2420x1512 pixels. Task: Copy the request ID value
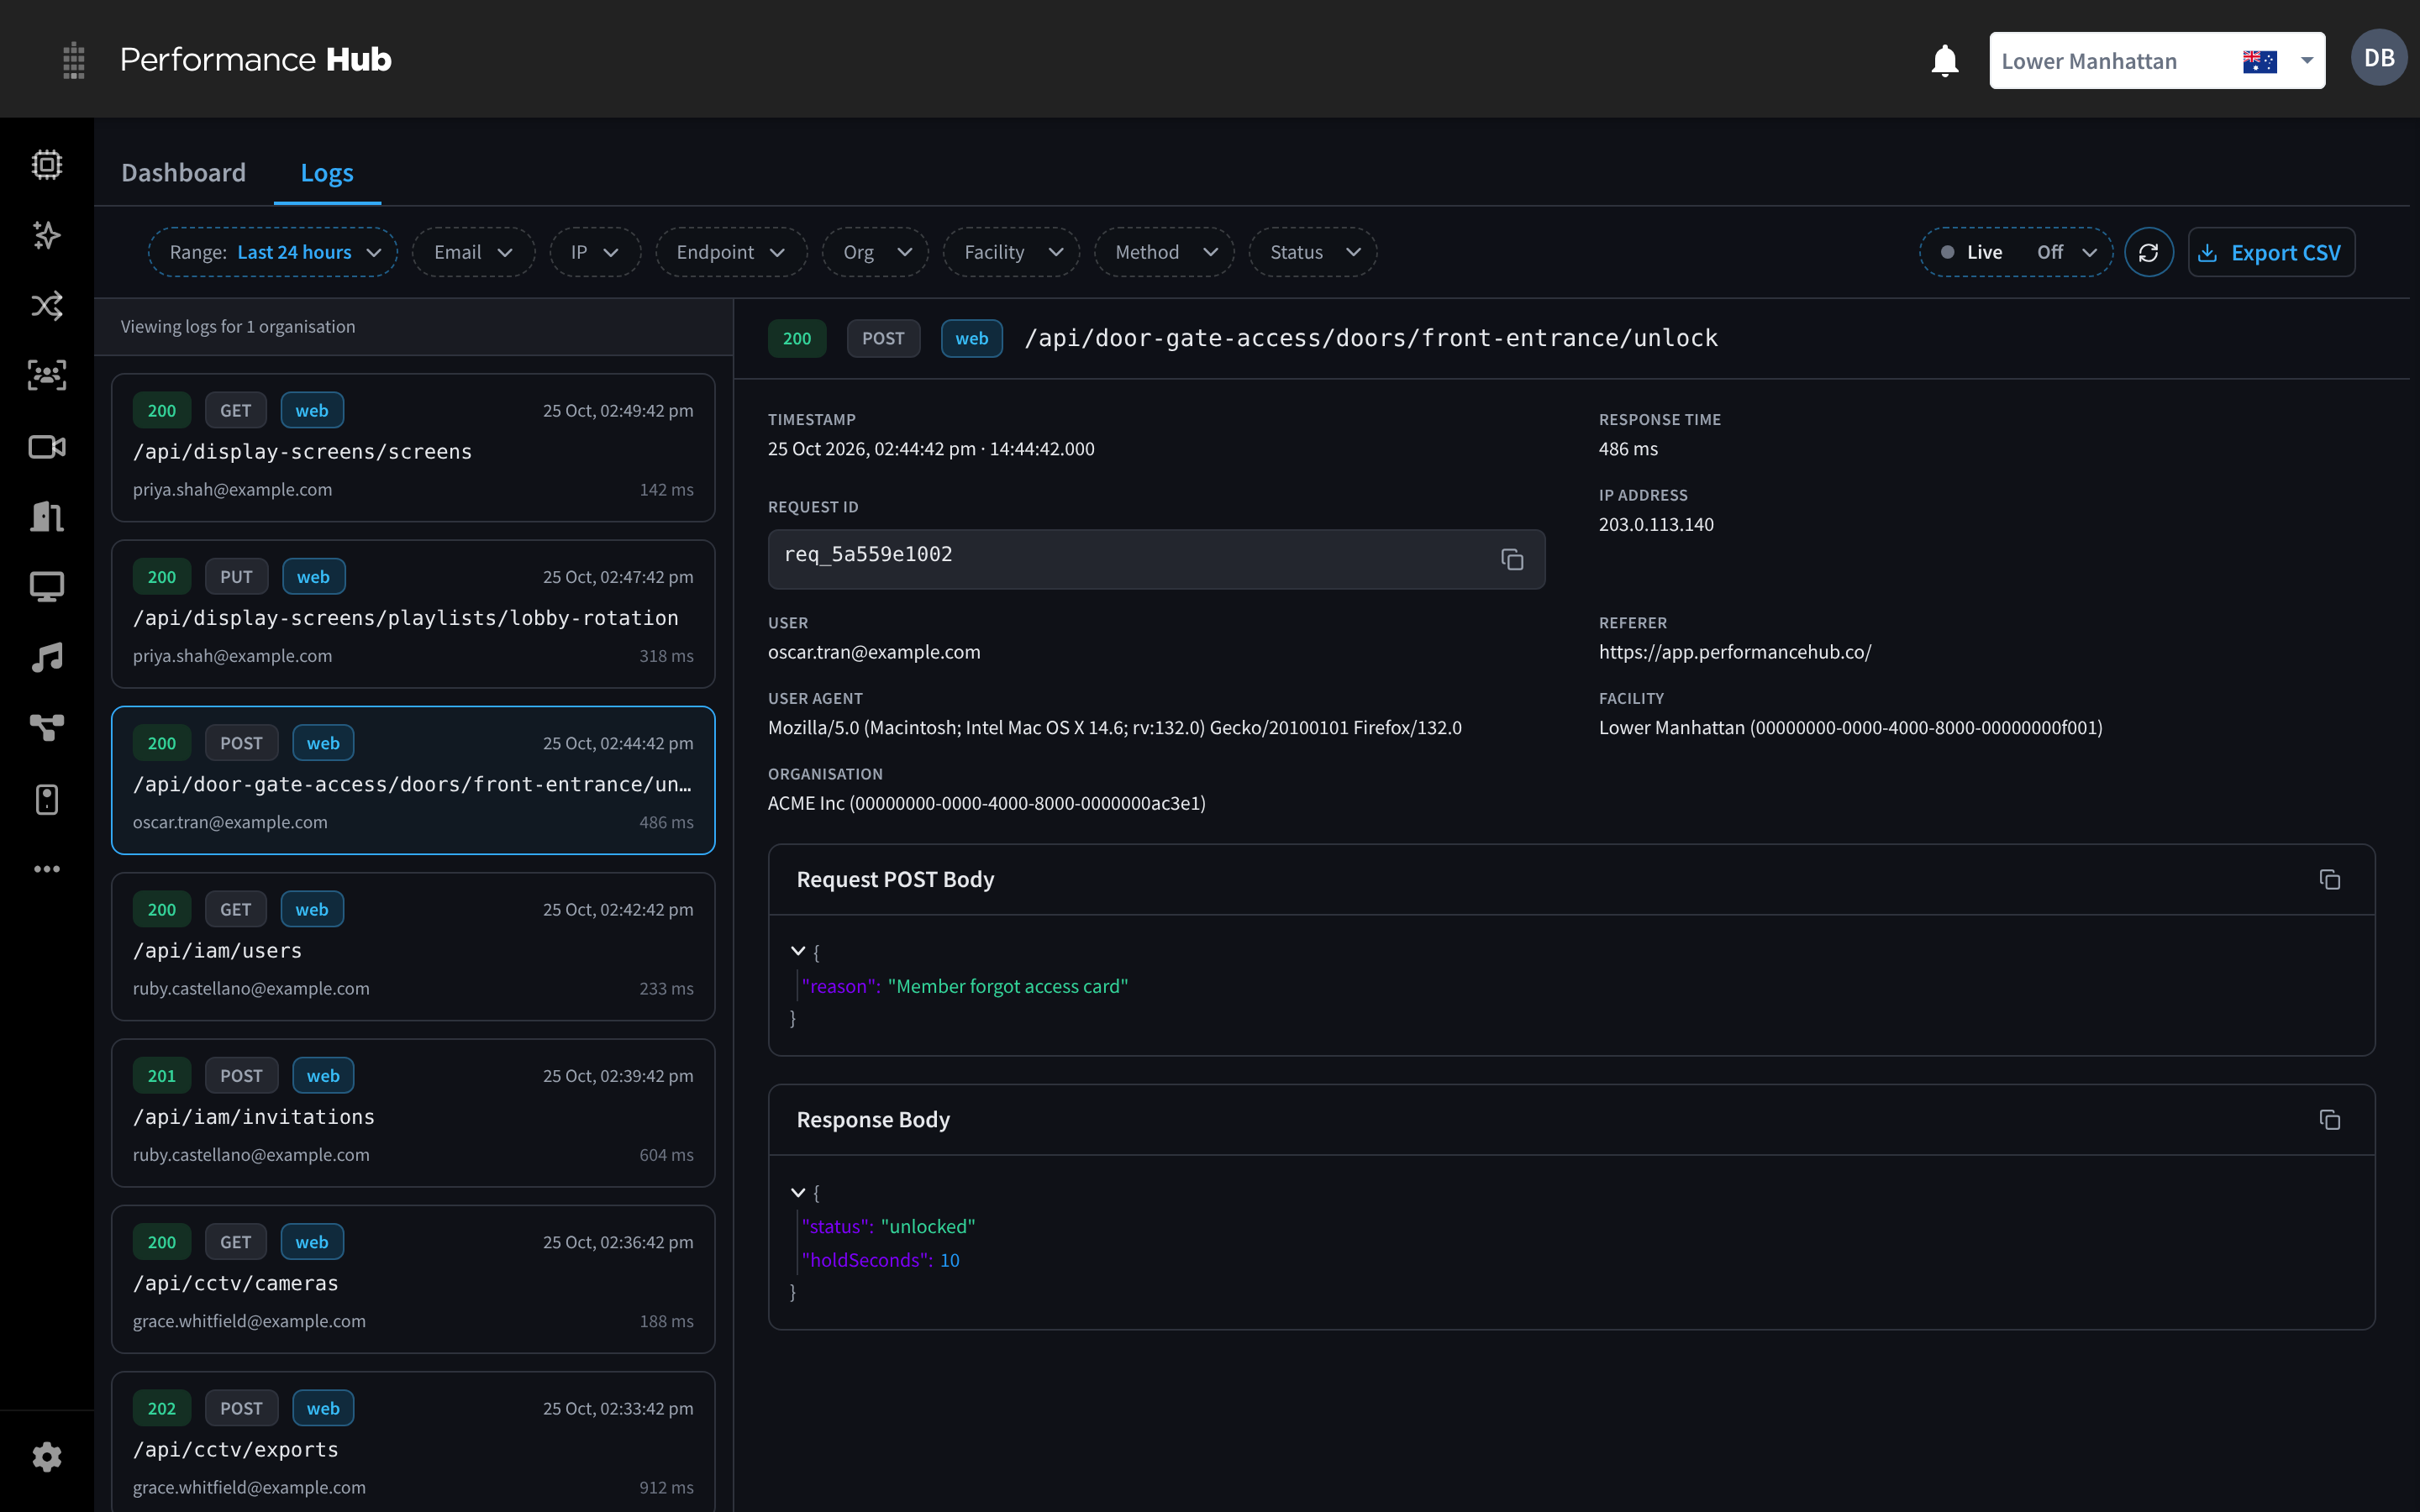tap(1512, 559)
